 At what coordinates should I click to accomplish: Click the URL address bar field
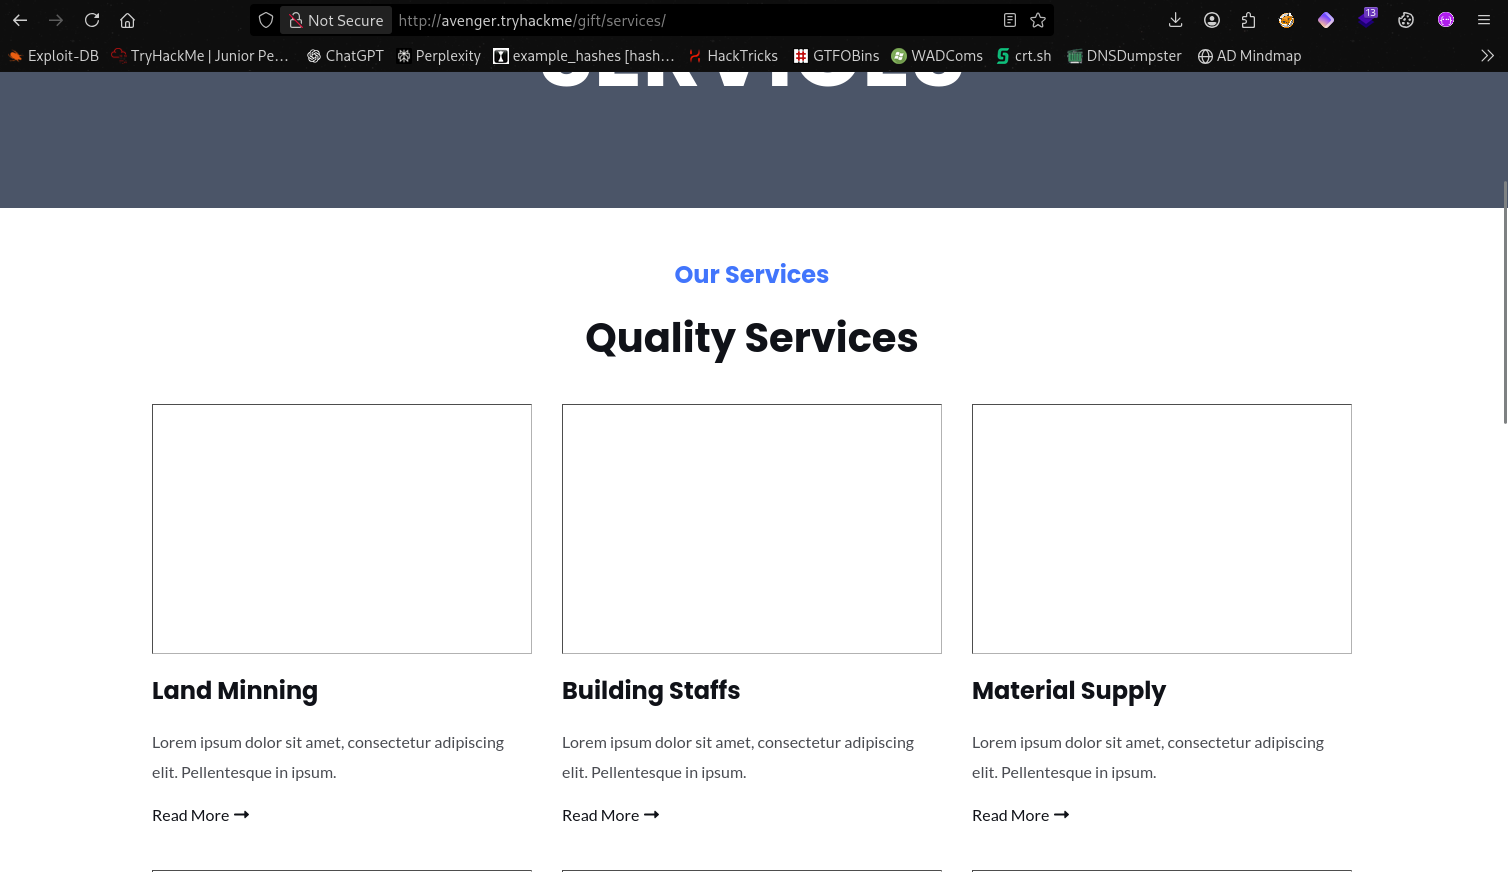[690, 20]
